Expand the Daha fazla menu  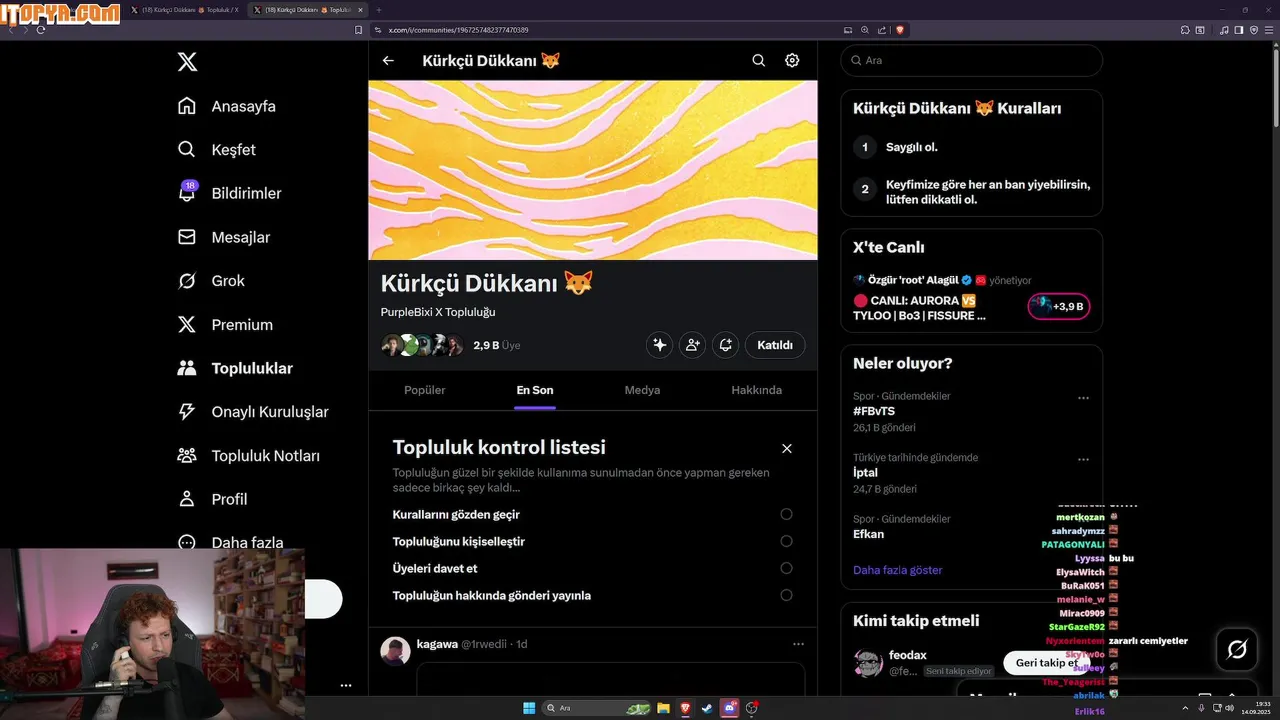(x=230, y=542)
